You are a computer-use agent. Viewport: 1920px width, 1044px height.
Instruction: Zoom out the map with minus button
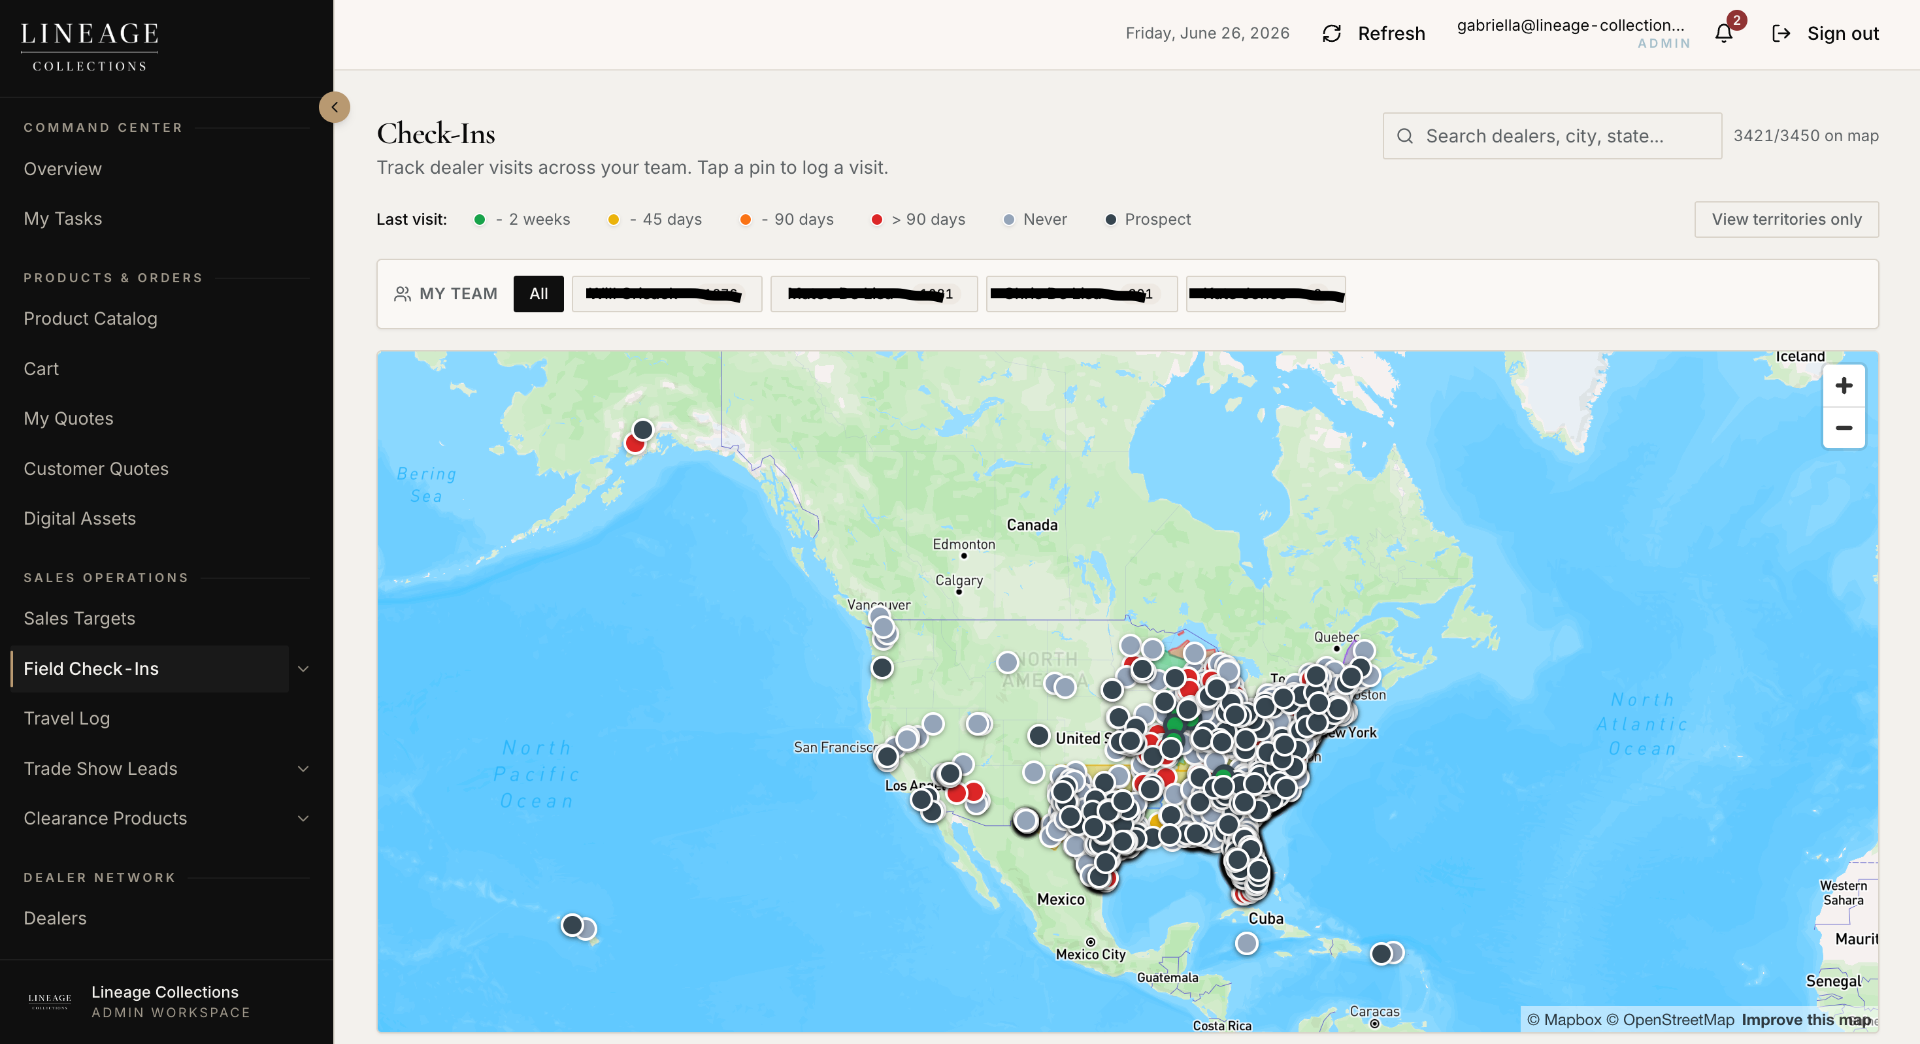(x=1844, y=428)
